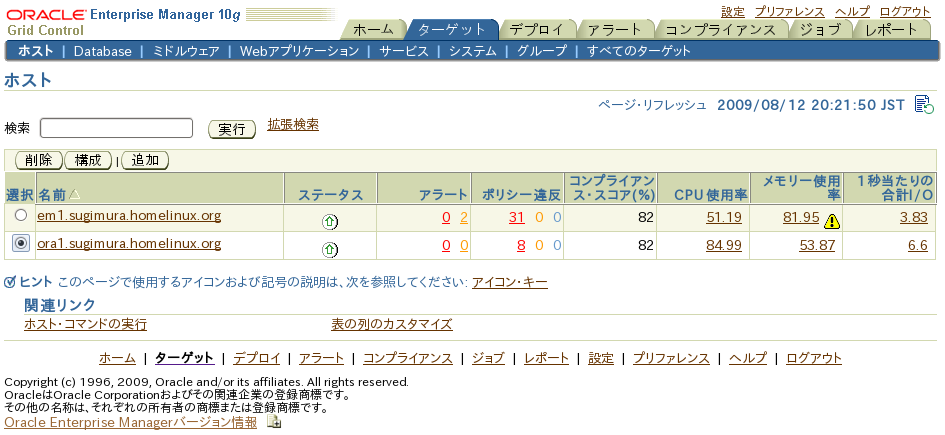Open the 表の列のカスタマイズ link
The image size is (945, 435).
(x=392, y=324)
